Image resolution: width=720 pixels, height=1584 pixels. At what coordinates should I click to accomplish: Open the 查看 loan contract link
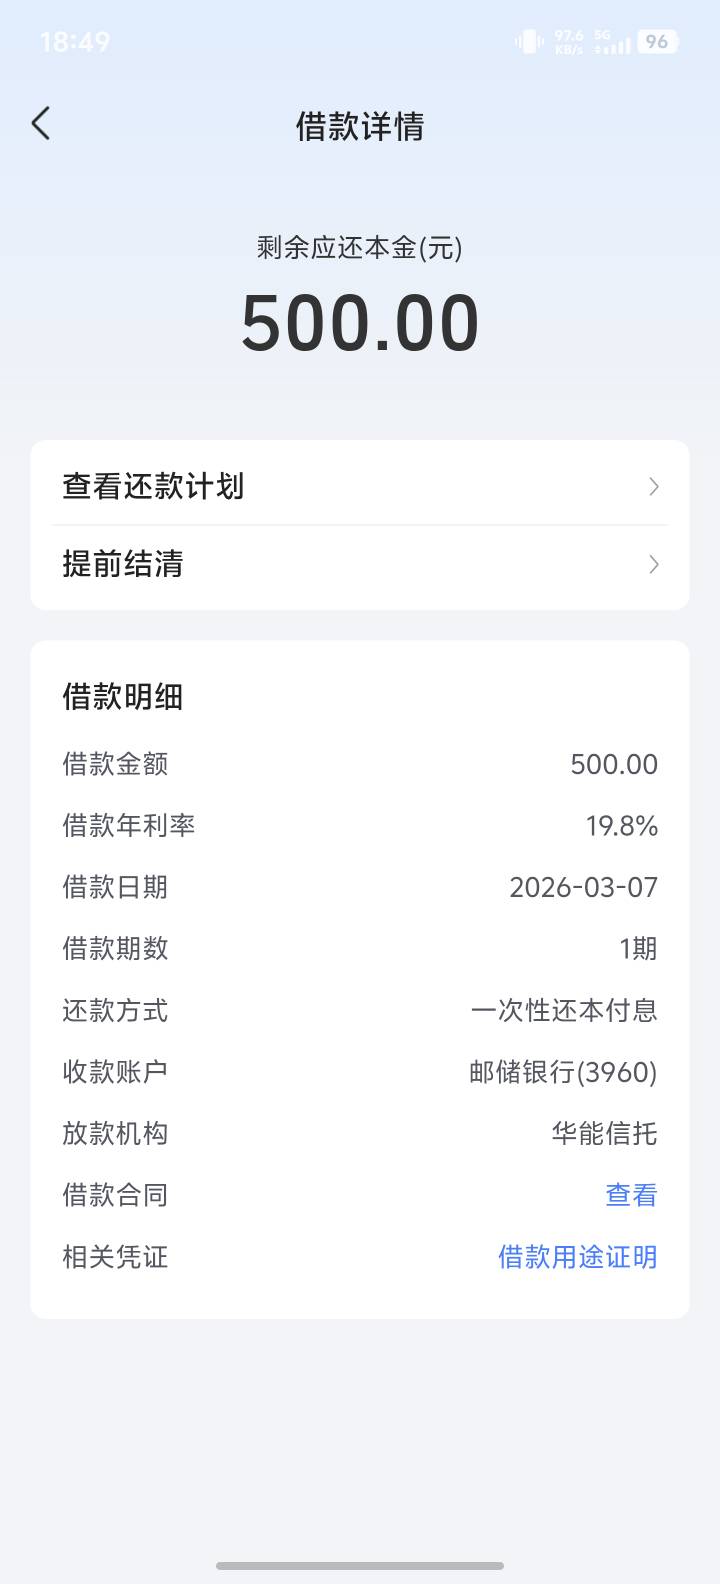click(x=631, y=1195)
